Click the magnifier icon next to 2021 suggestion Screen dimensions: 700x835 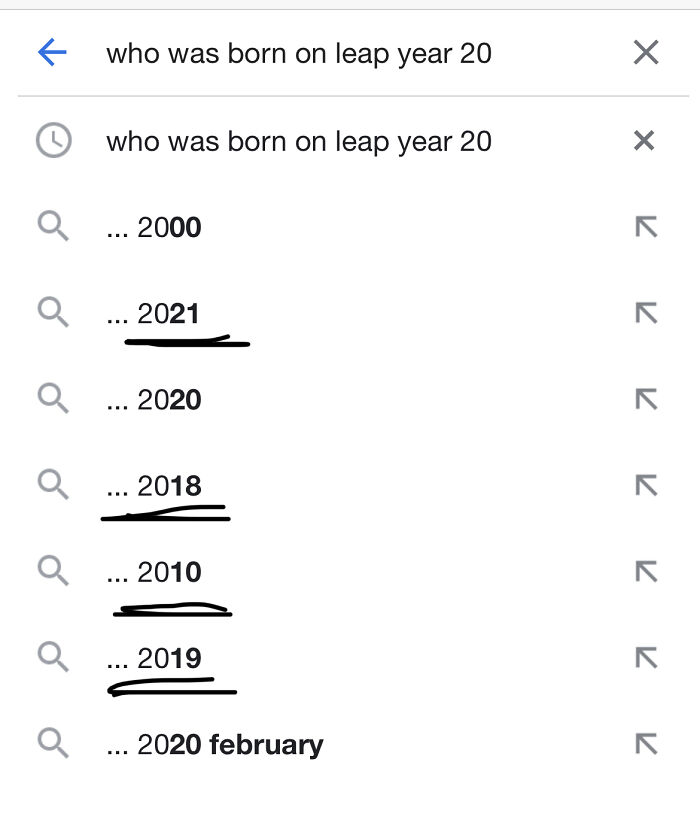55,313
